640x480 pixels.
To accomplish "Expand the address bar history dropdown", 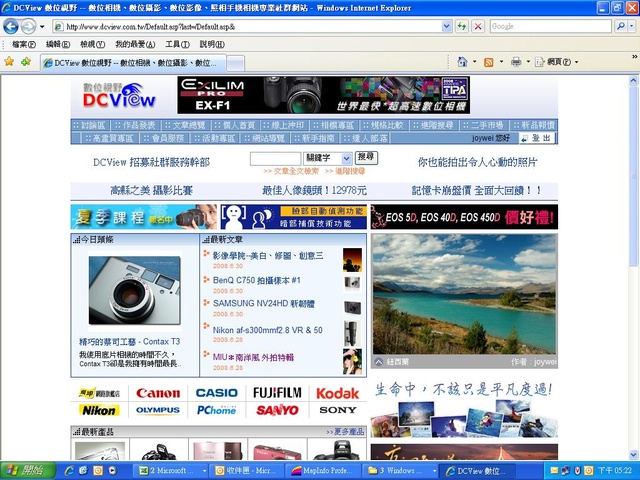I will (447, 27).
